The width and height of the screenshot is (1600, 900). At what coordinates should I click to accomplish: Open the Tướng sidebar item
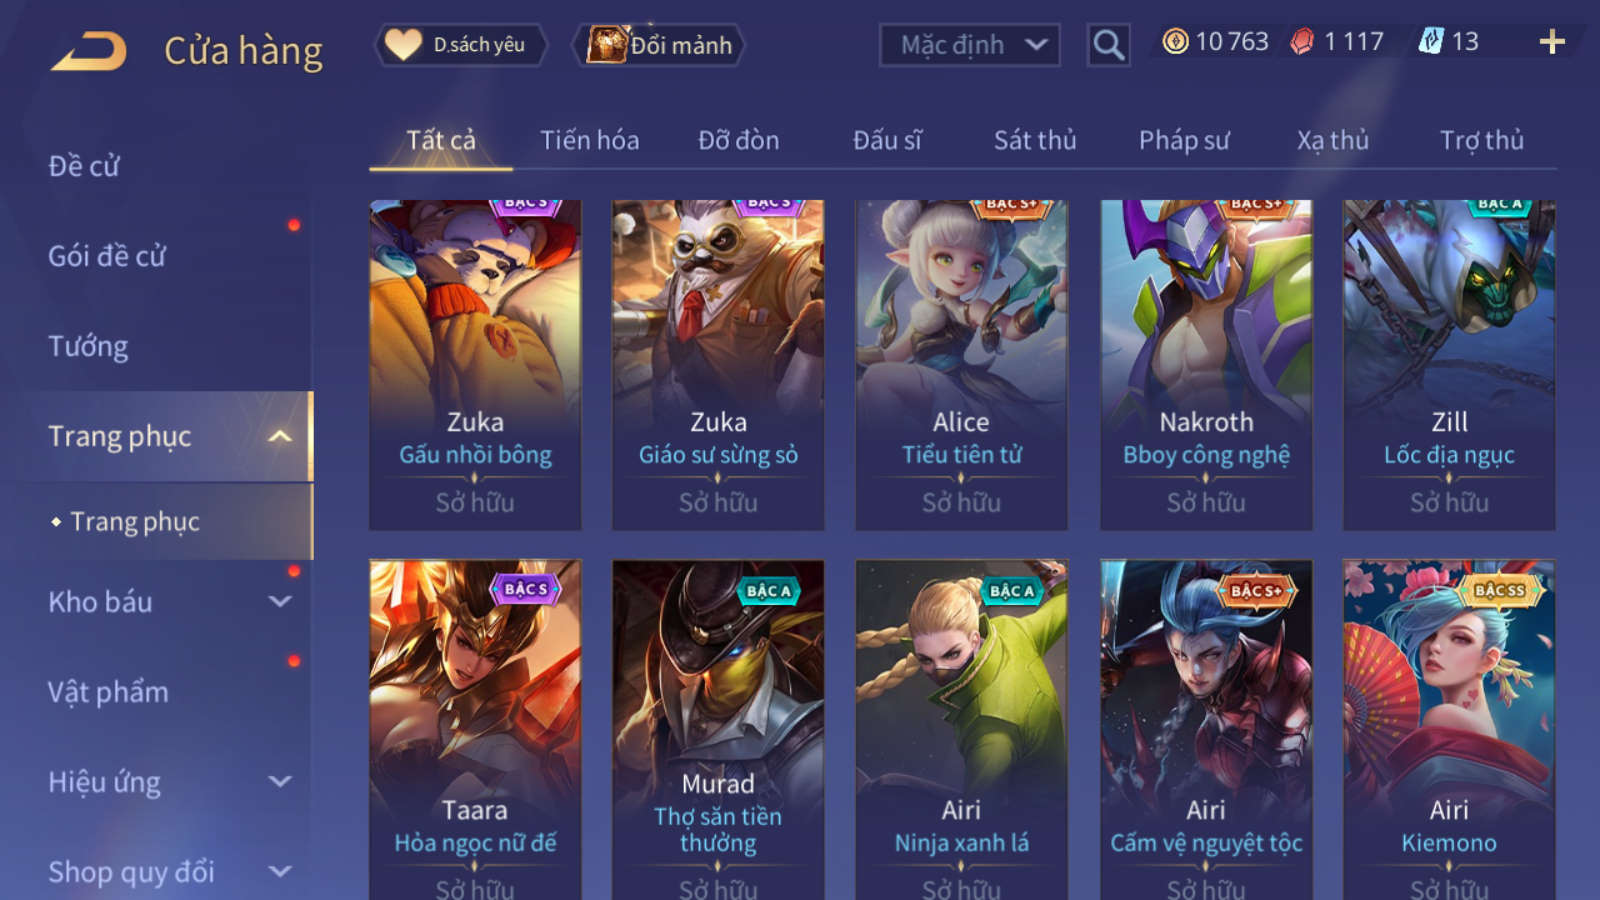click(88, 346)
